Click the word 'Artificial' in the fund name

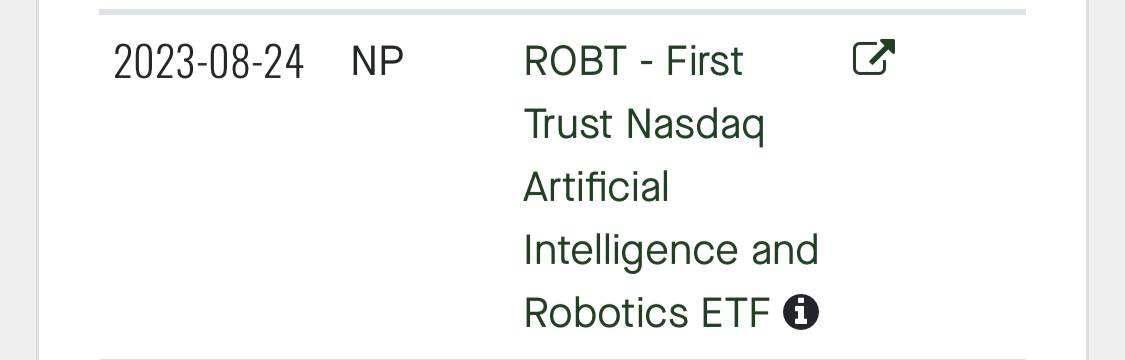click(x=596, y=186)
